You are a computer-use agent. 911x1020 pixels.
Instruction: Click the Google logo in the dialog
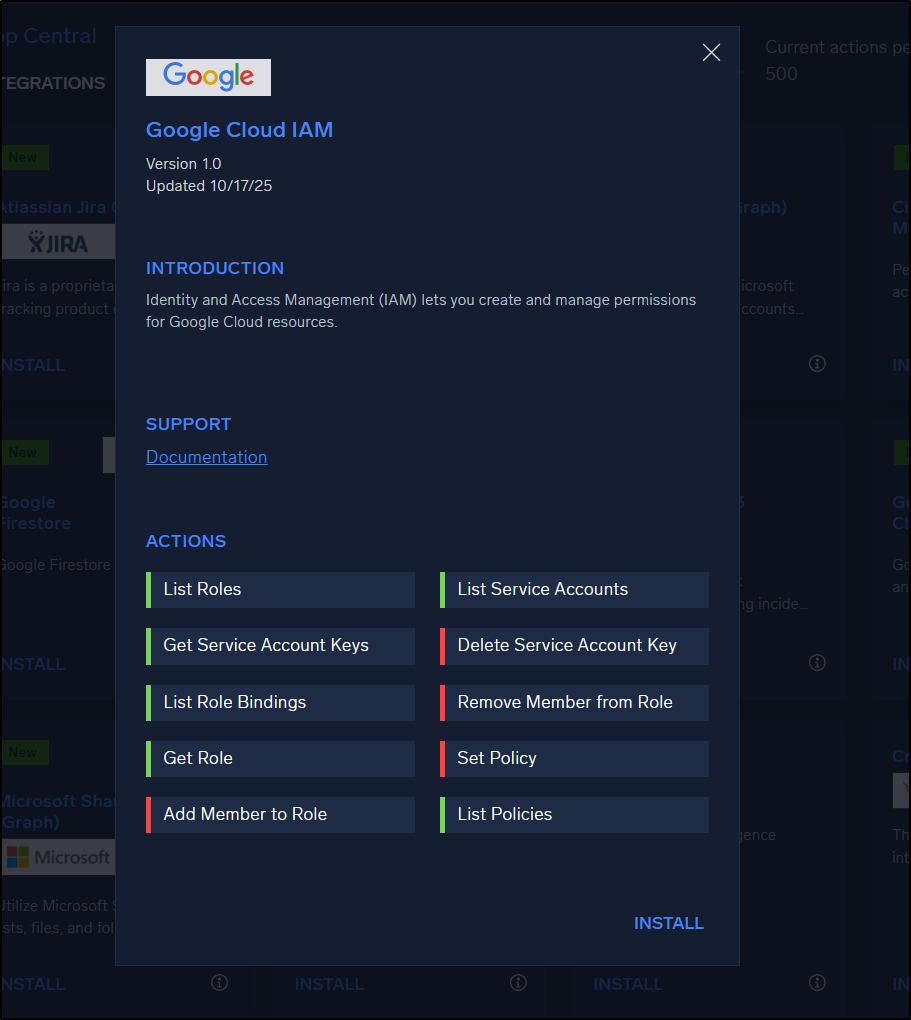(x=208, y=78)
